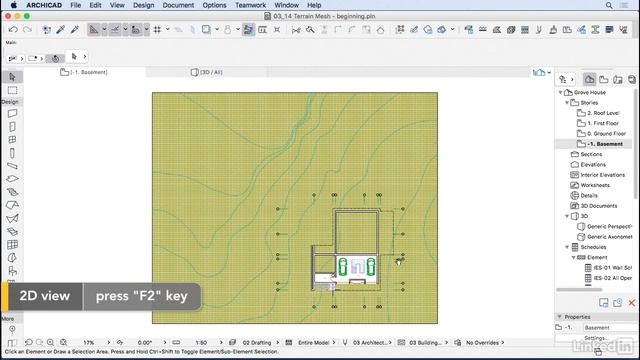Collapse the Stories folder
The height and width of the screenshot is (360, 640).
pyautogui.click(x=567, y=103)
